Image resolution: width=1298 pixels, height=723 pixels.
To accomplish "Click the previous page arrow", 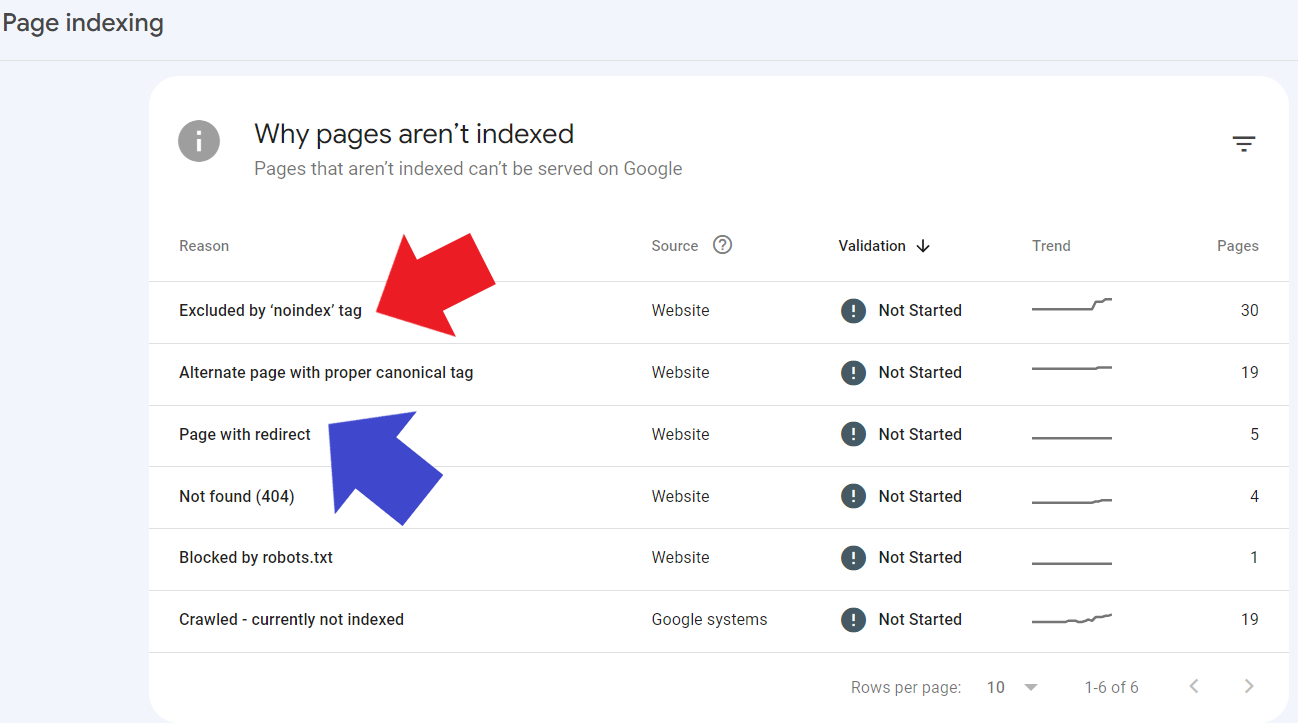I will pos(1193,686).
